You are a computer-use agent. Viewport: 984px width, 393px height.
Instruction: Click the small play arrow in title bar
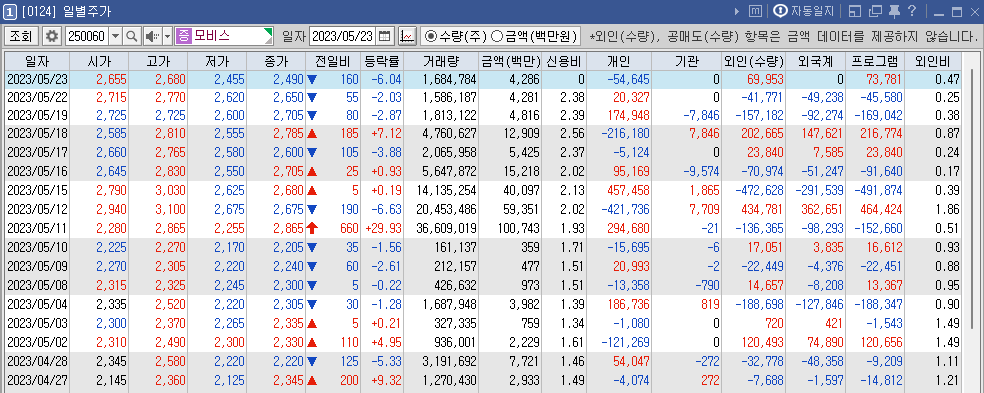(x=737, y=11)
